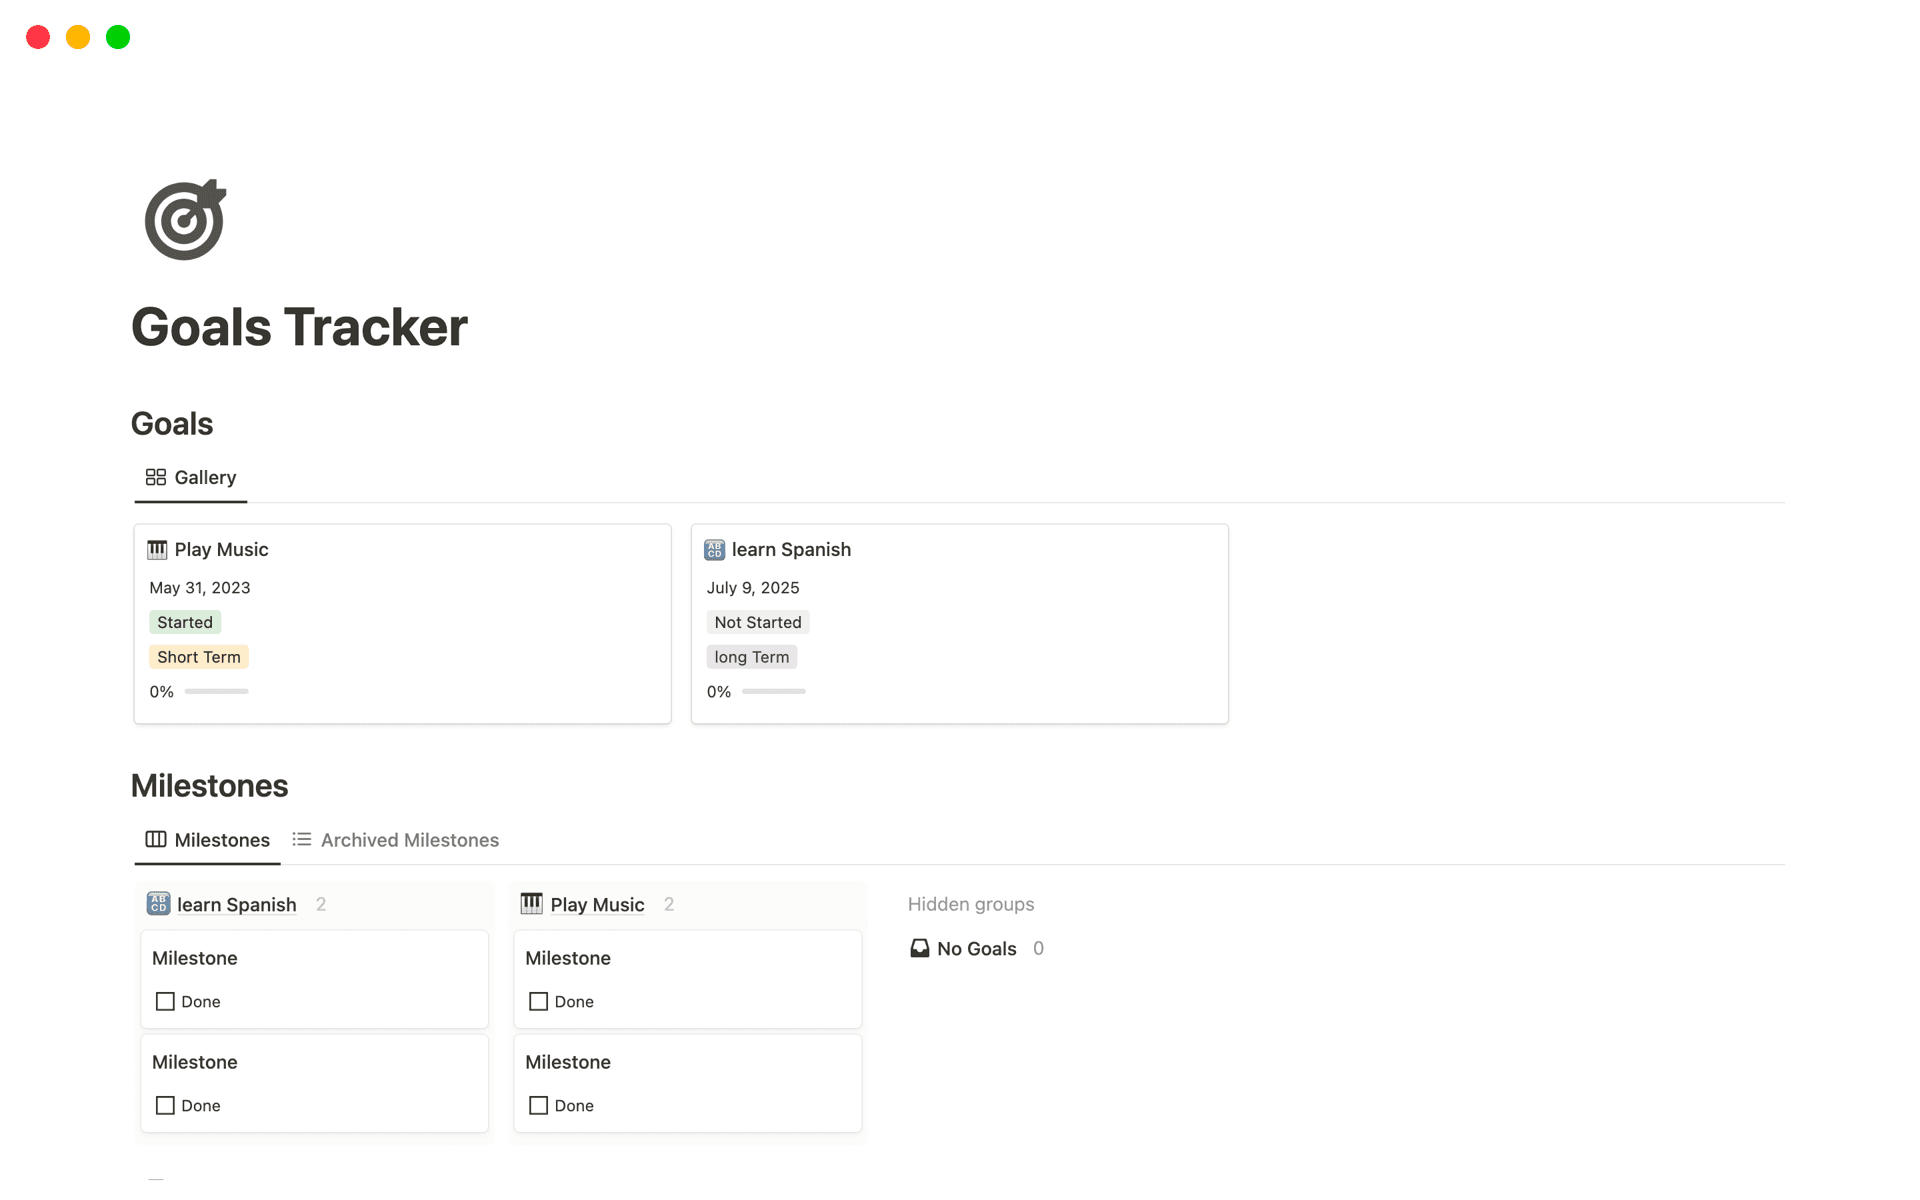Click the Goals Tracker page title
Screen dimensions: 1920x1200
point(299,326)
